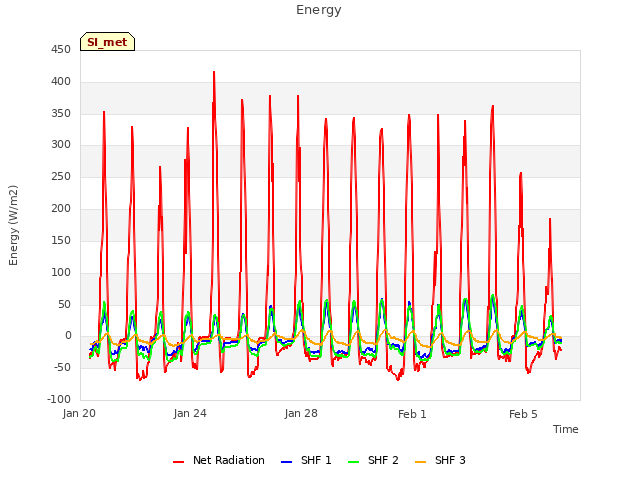This screenshot has height=480, width=640.
Task: Toggle the SHF 1 legend entry
Action: (x=306, y=460)
